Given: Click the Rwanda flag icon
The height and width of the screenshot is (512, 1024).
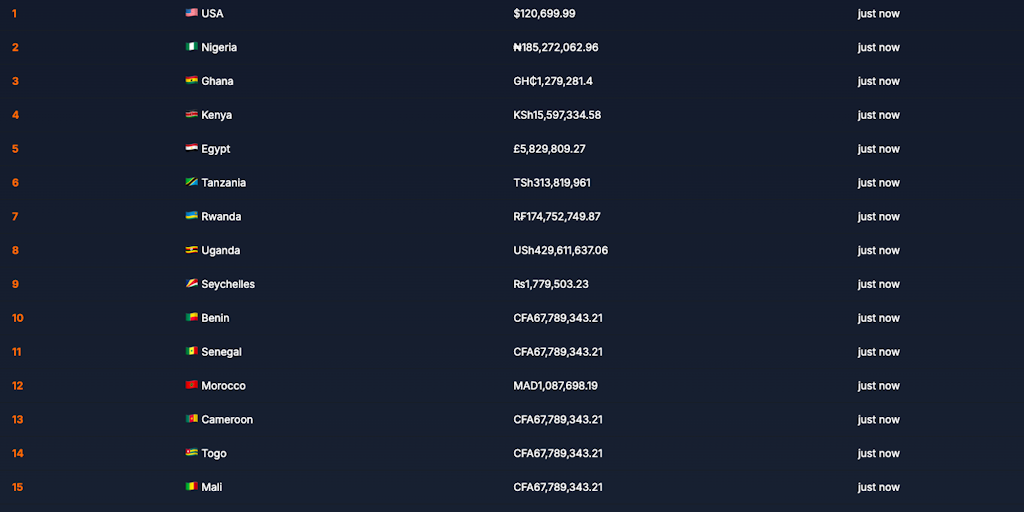Looking at the screenshot, I should 191,216.
